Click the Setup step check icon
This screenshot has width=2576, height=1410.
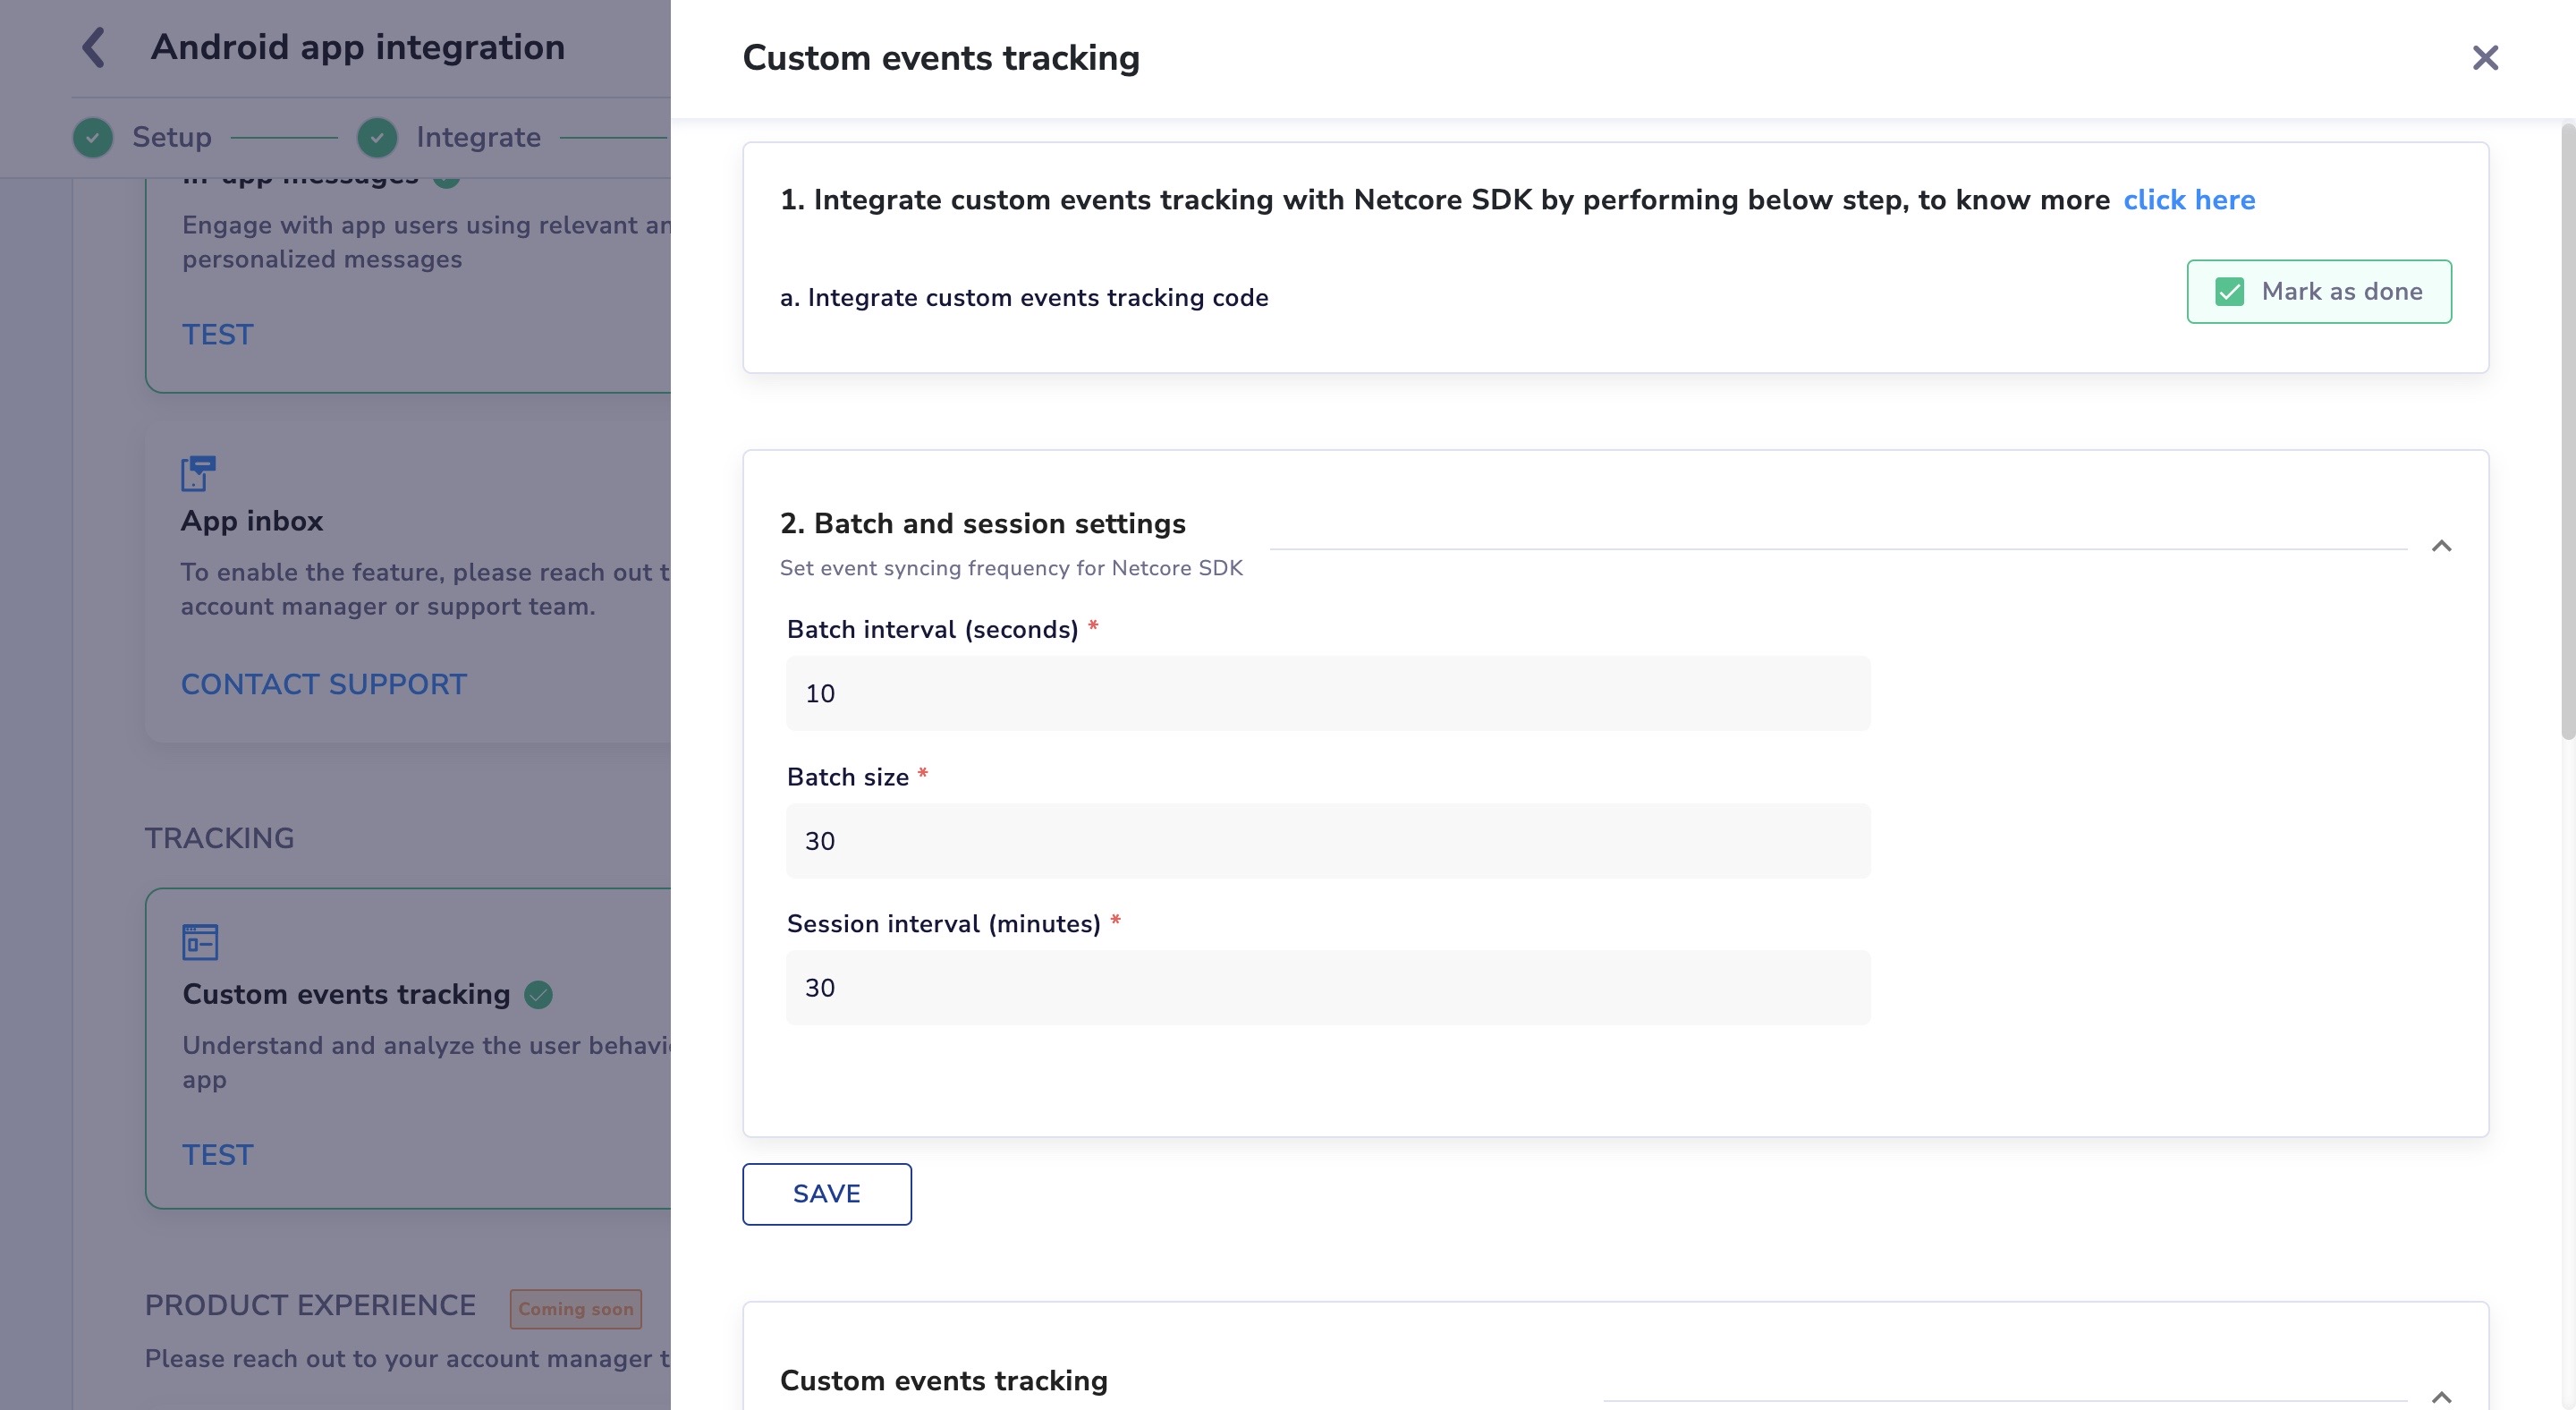click(93, 137)
